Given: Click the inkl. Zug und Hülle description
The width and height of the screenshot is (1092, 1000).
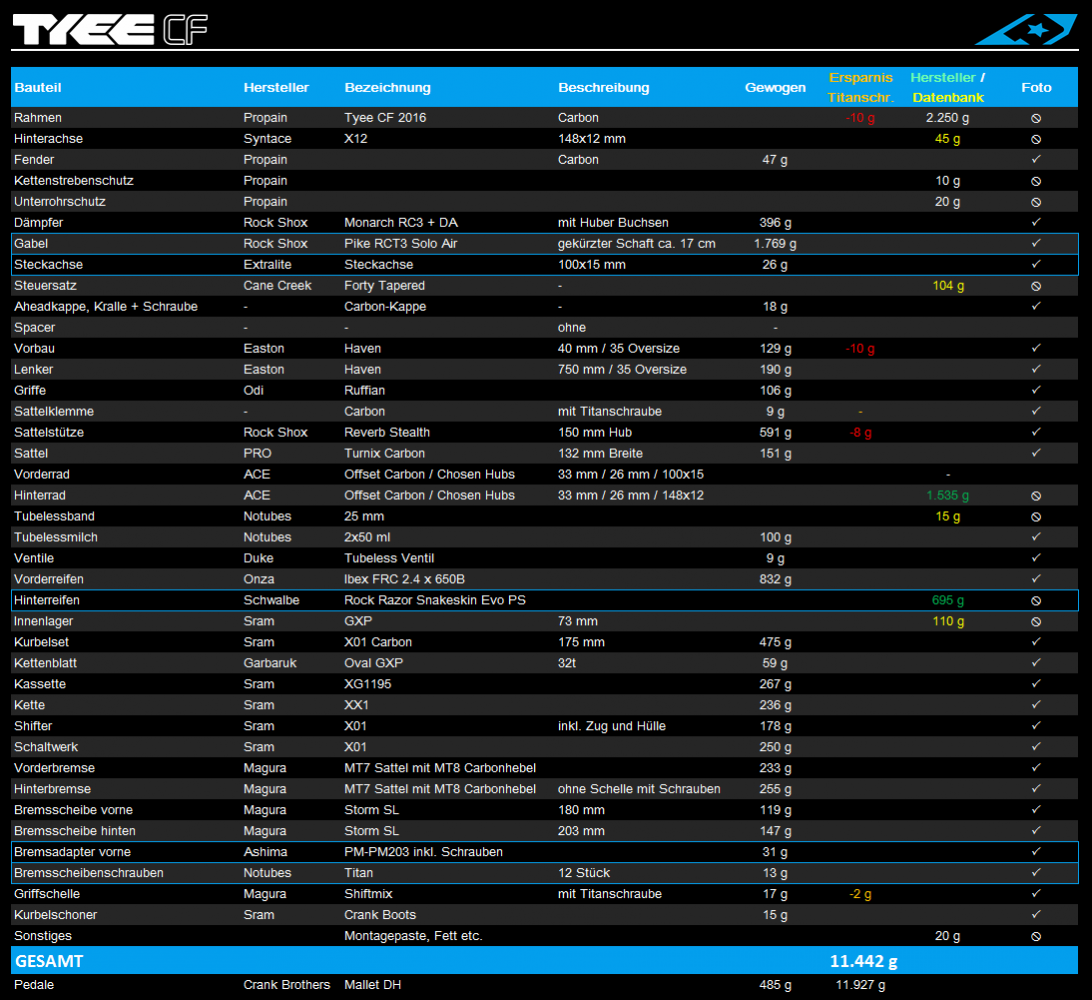Looking at the screenshot, I should coord(611,726).
